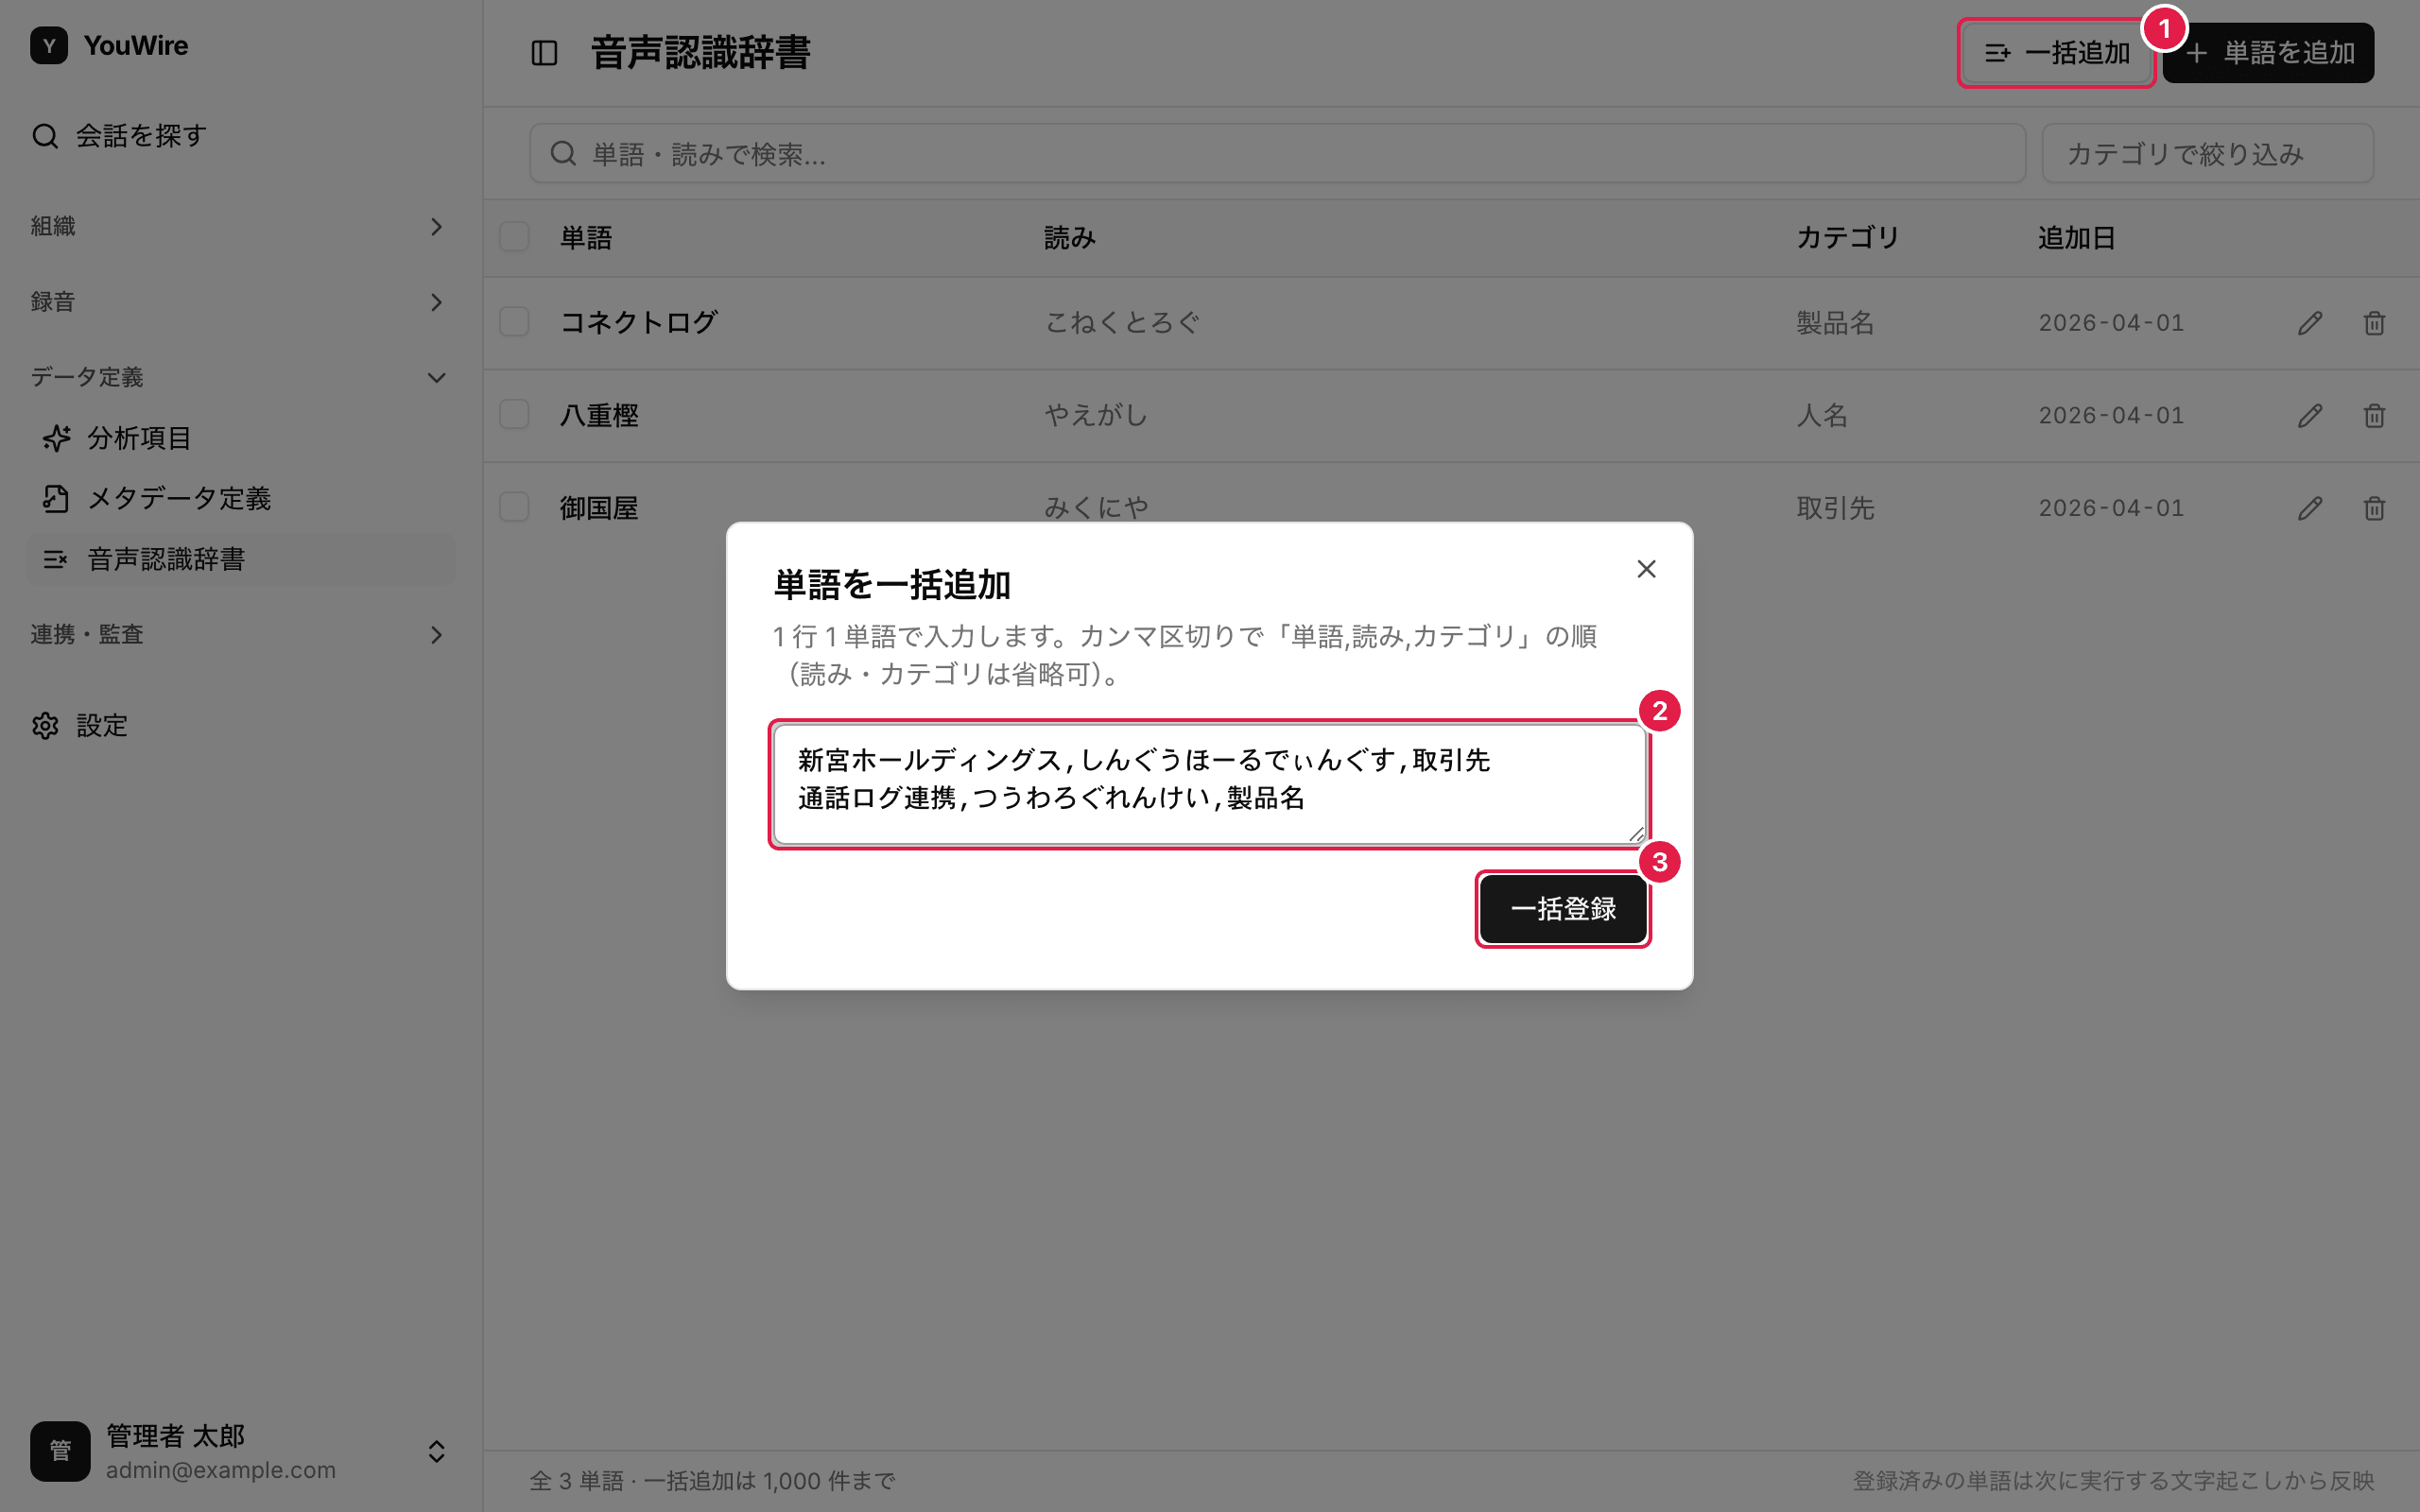
Task: Toggle the select-all checkbox in table header
Action: click(514, 237)
